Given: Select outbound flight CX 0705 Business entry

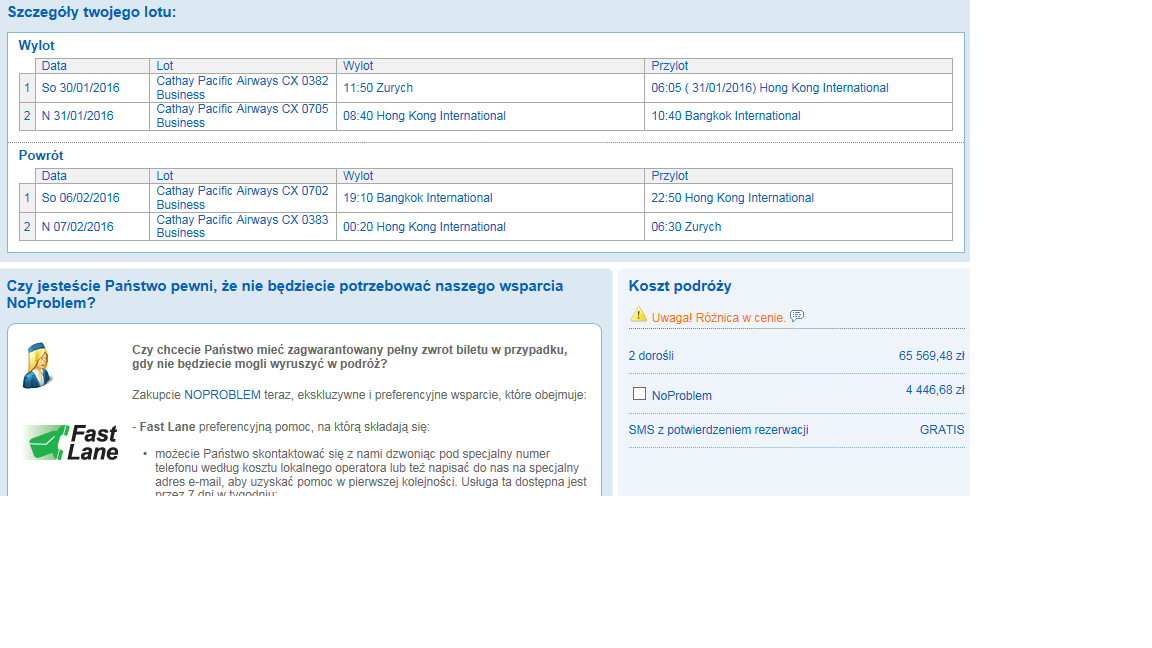Looking at the screenshot, I should [x=486, y=116].
